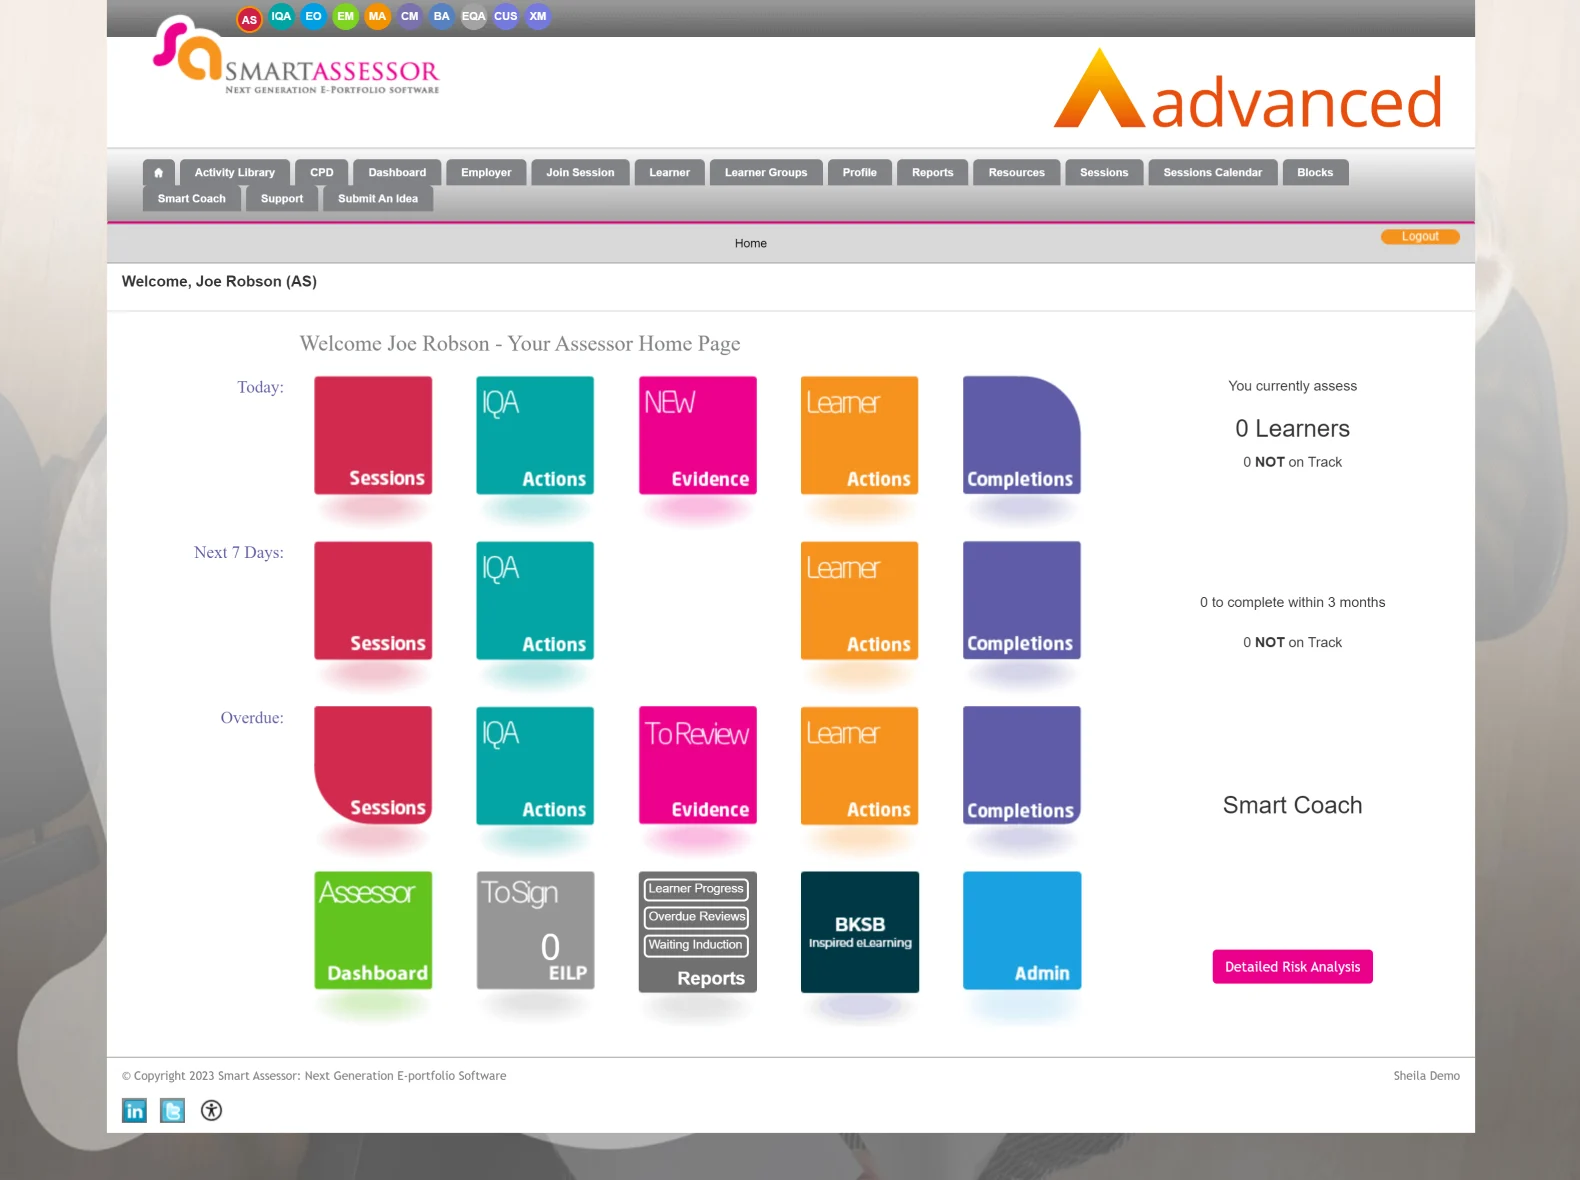Viewport: 1580px width, 1180px height.
Task: Open the BKSB Inspired eLearning tile
Action: pyautogui.click(x=860, y=931)
